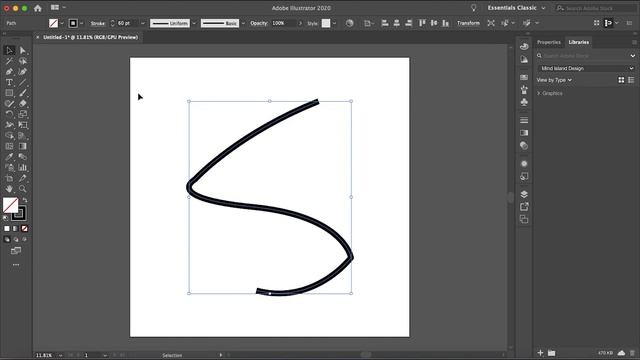Switch to the Properties tab
This screenshot has width=640, height=360.
(x=549, y=42)
